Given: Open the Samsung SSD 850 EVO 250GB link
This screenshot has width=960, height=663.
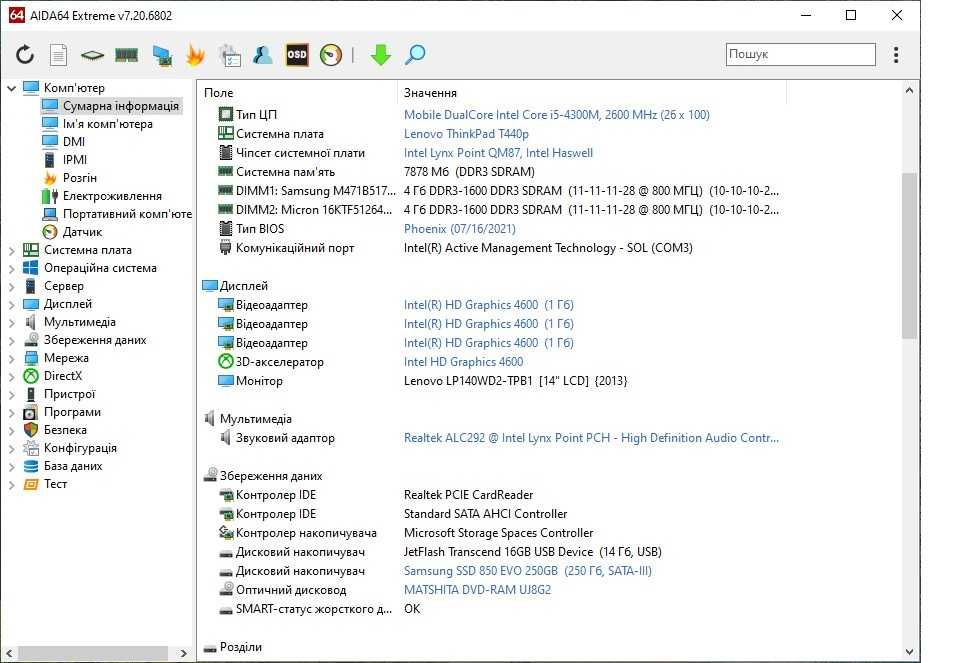Looking at the screenshot, I should (528, 571).
